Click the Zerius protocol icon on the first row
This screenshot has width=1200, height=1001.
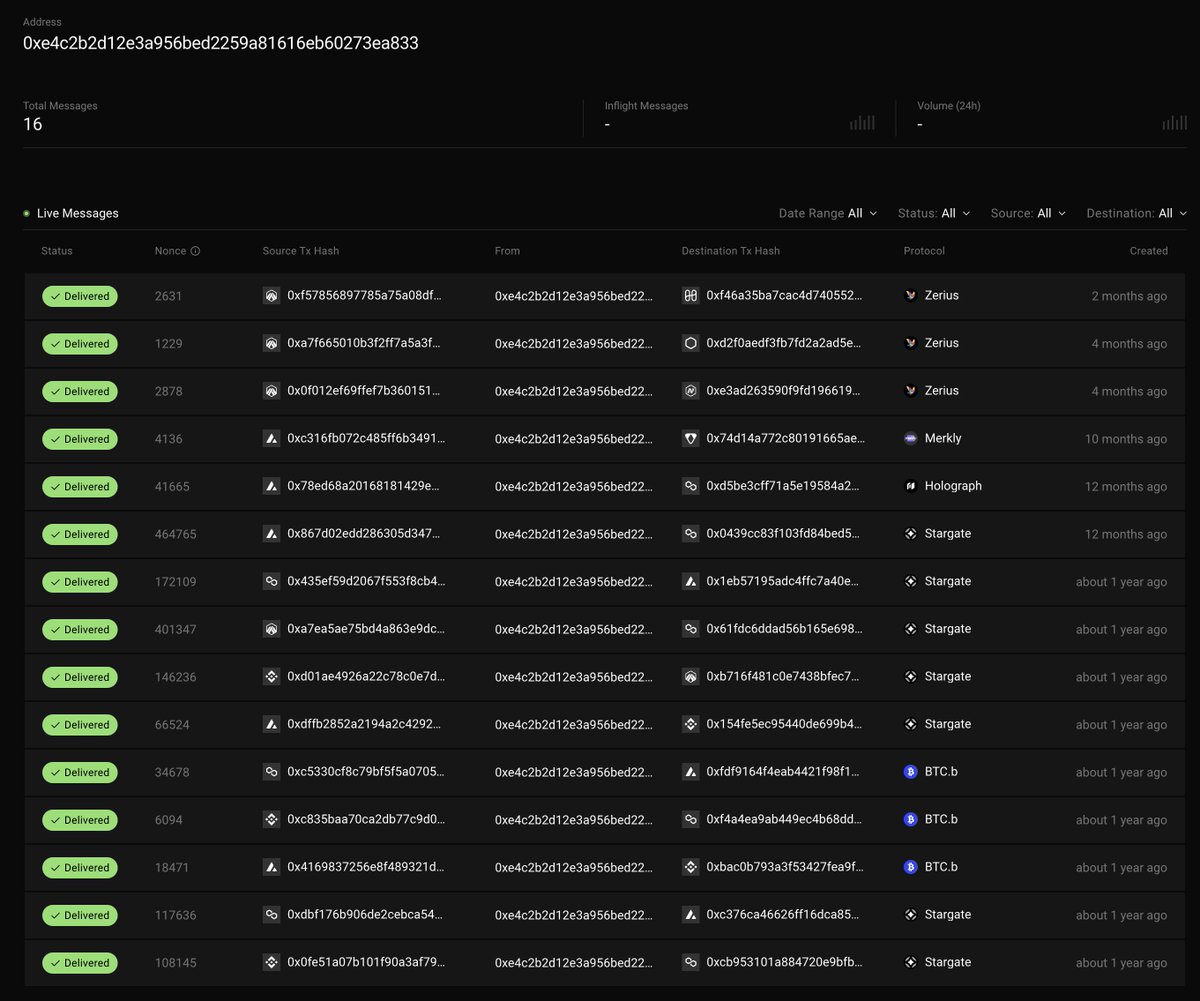tap(911, 295)
